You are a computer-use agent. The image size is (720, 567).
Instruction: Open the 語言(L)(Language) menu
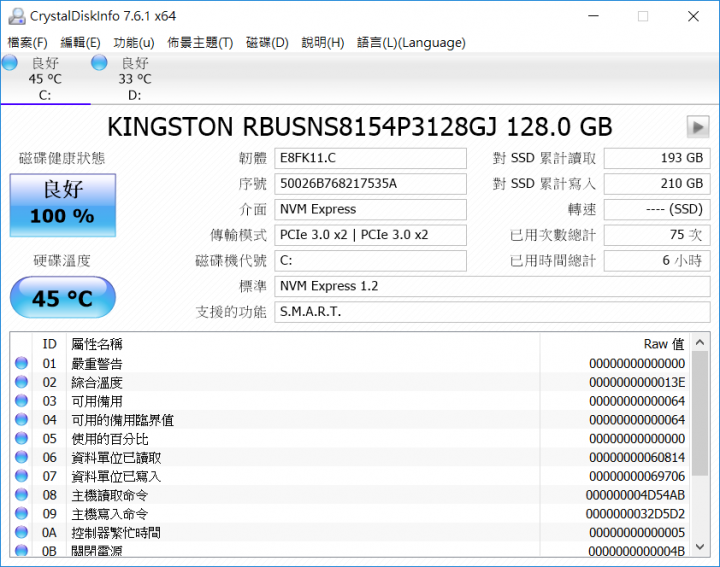pos(411,43)
